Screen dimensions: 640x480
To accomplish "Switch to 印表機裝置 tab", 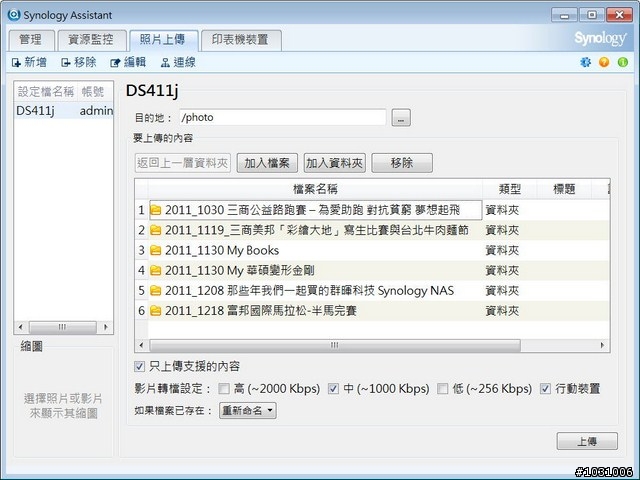I will [241, 40].
